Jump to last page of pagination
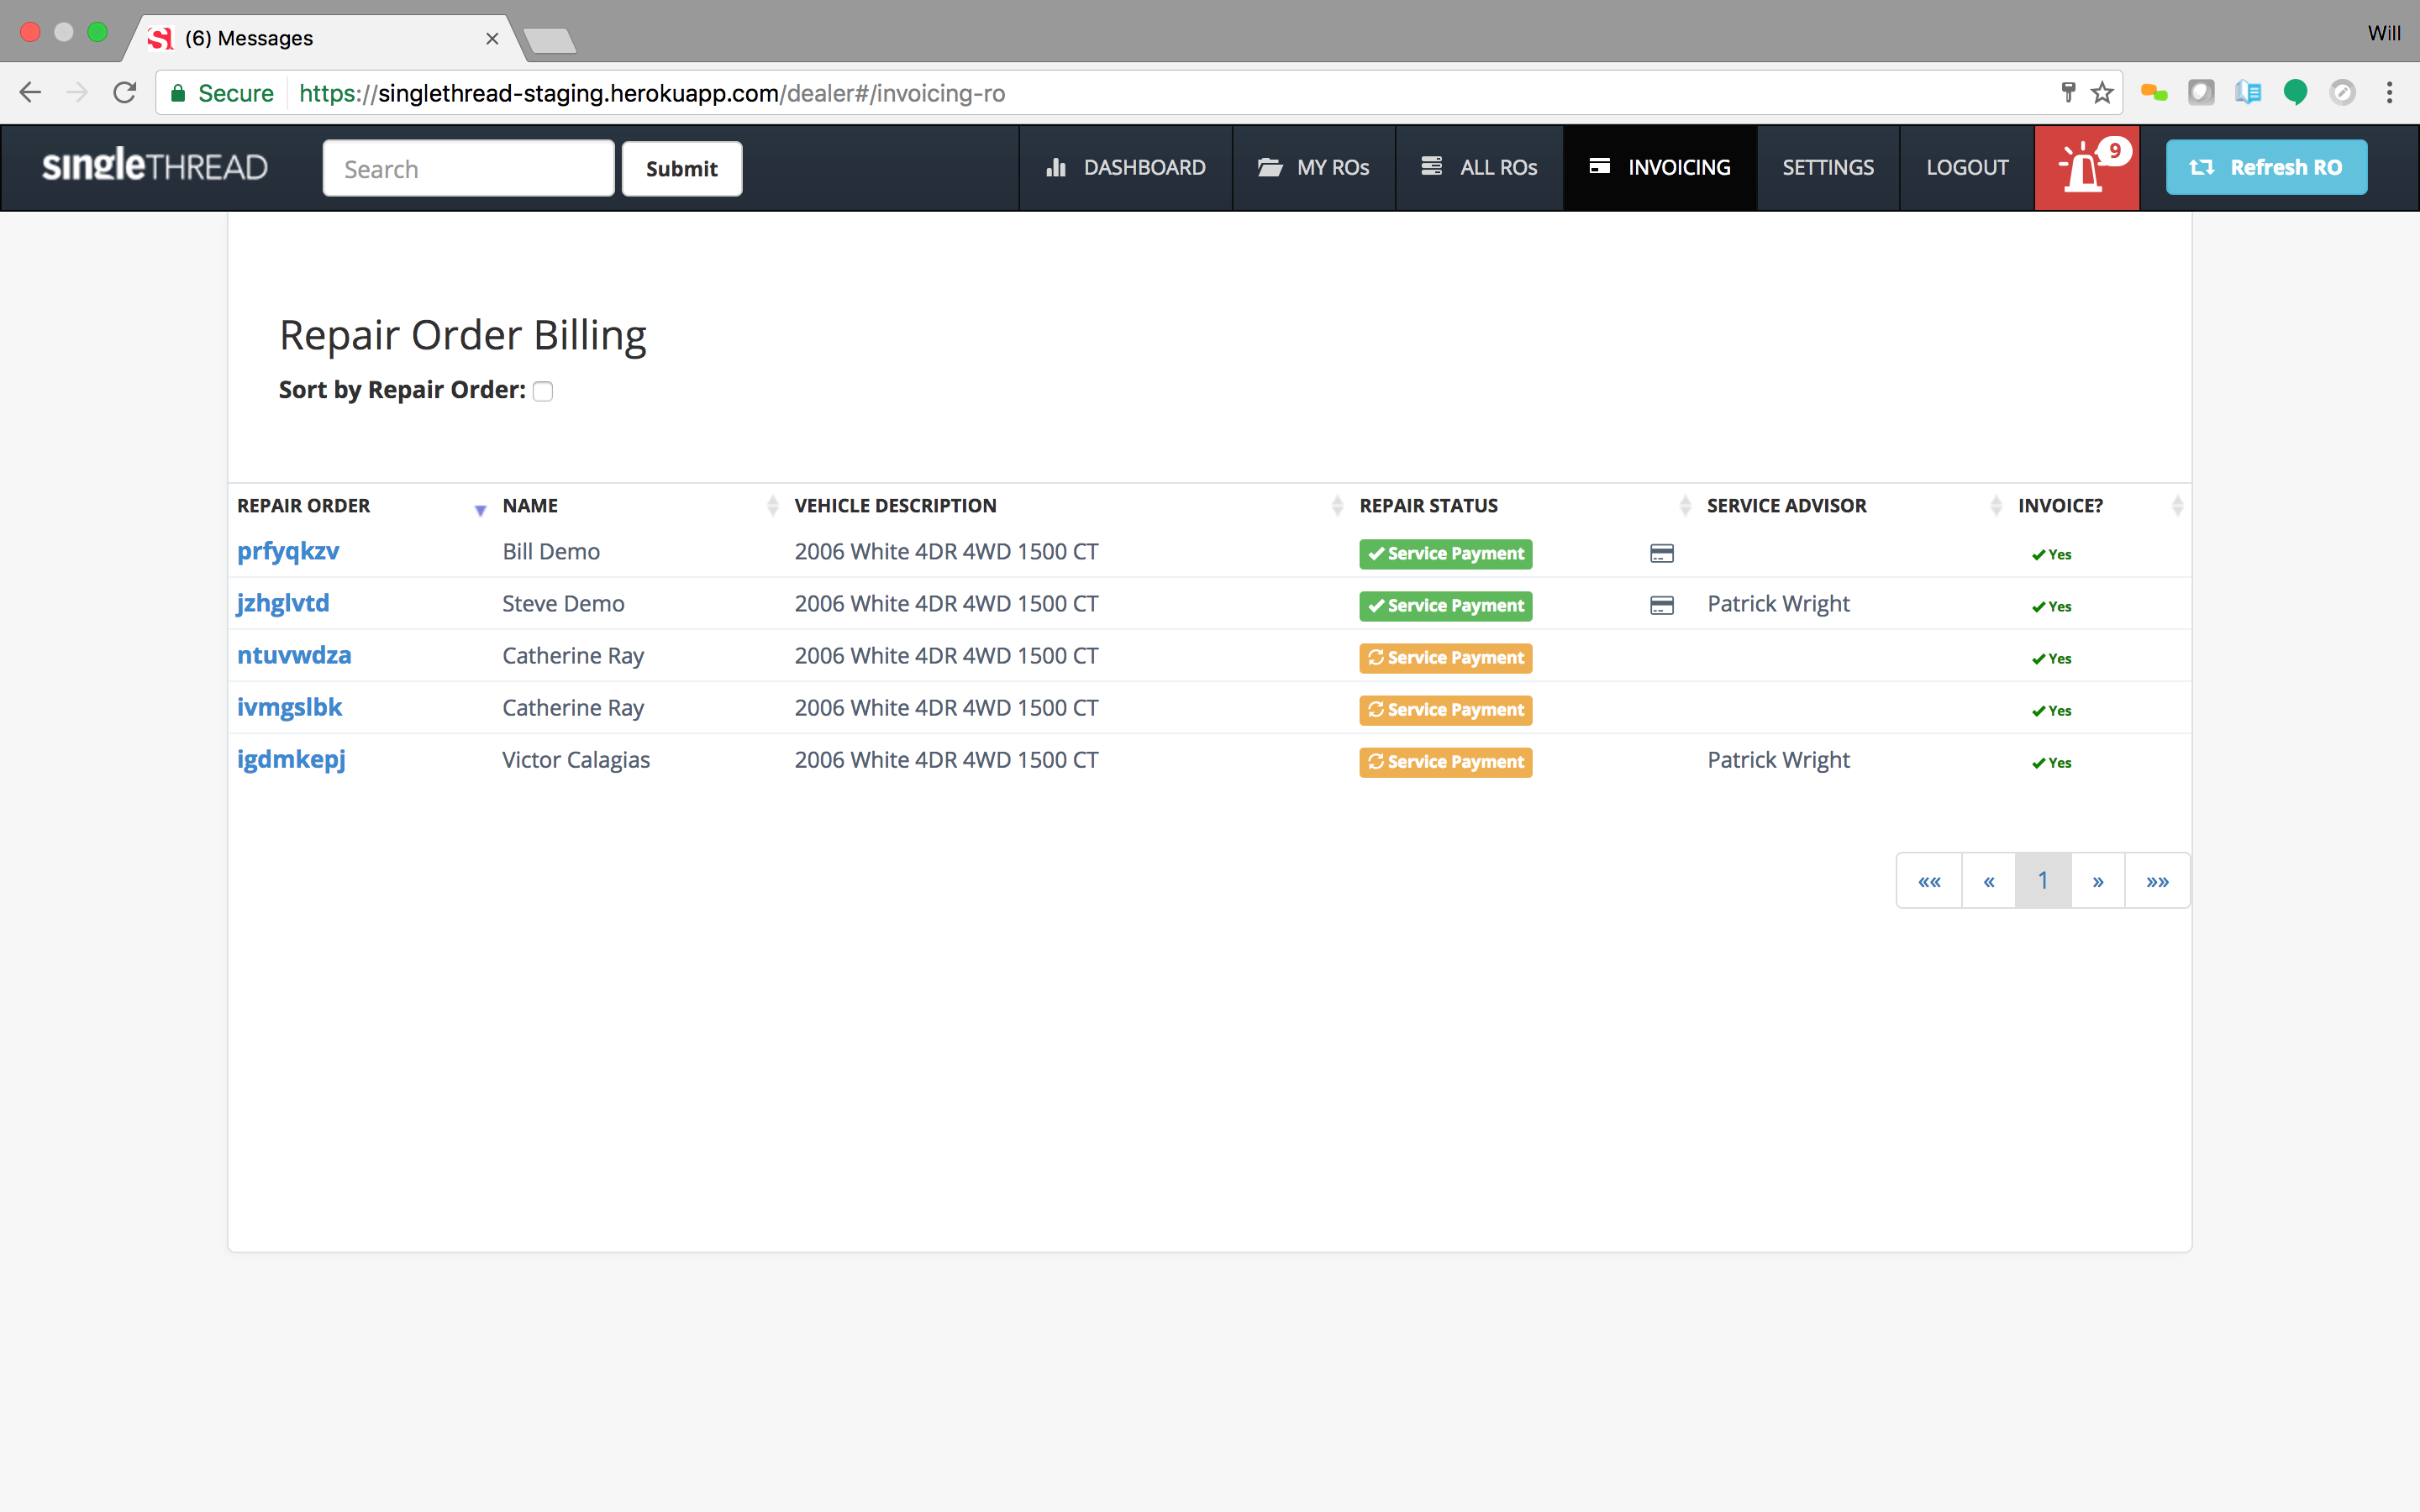 pyautogui.click(x=2157, y=881)
